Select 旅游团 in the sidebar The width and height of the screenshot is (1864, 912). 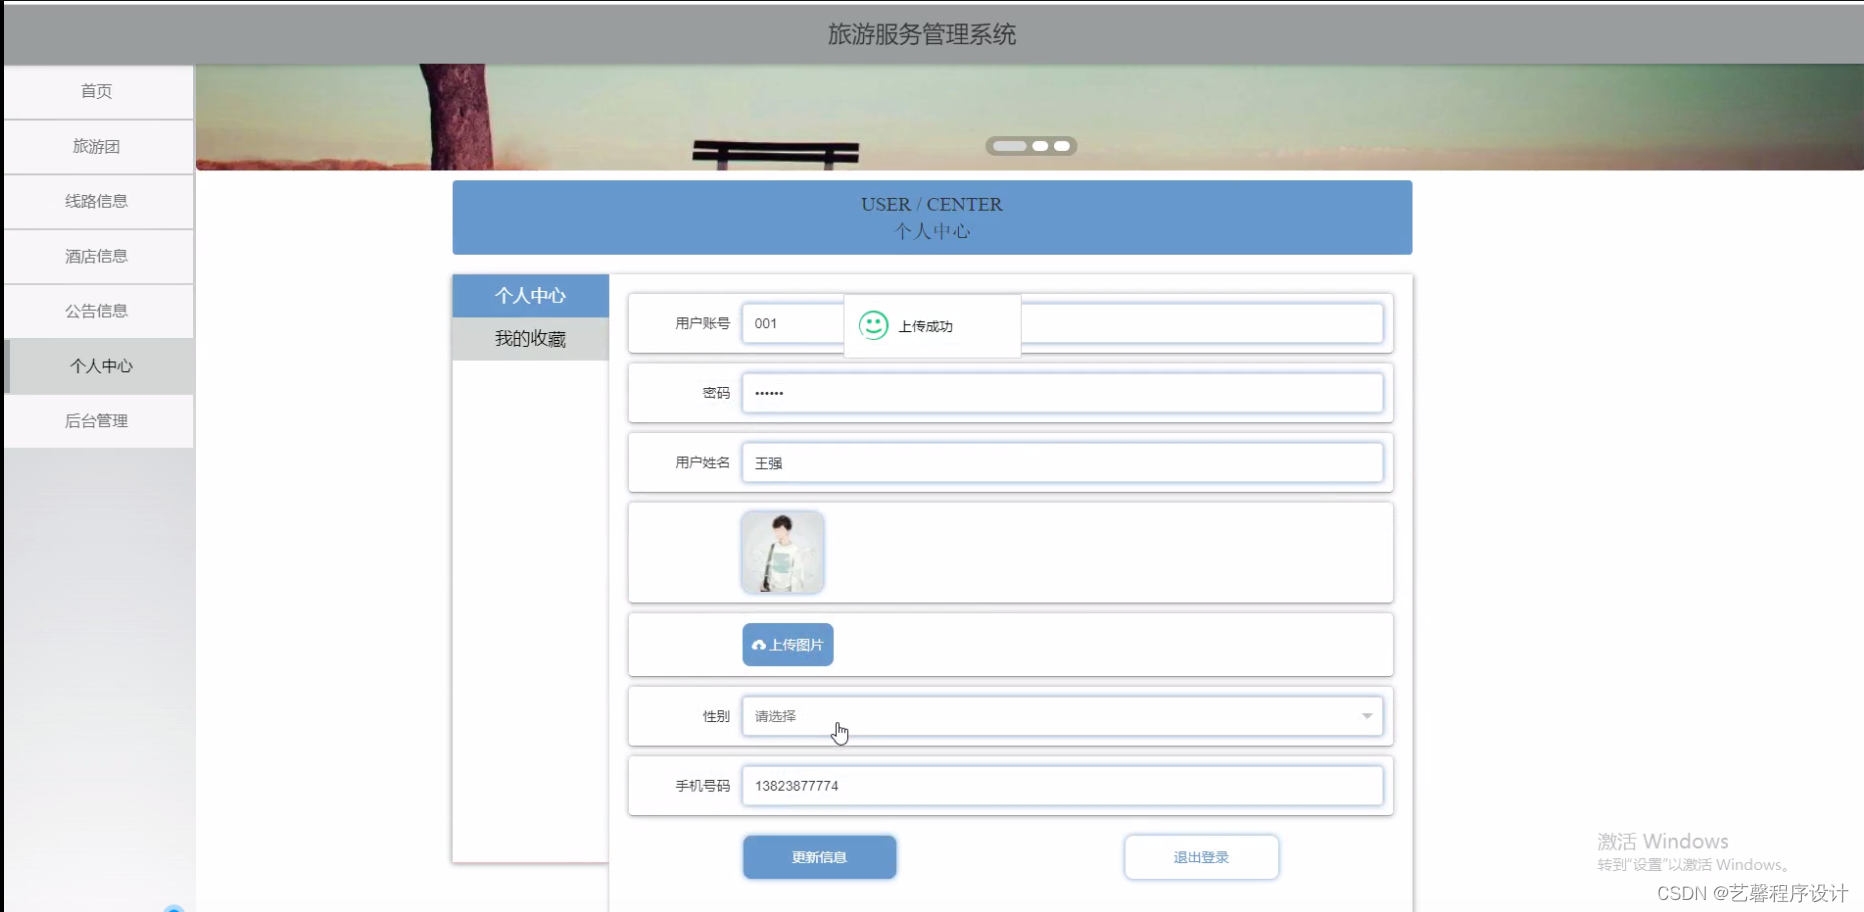[97, 146]
